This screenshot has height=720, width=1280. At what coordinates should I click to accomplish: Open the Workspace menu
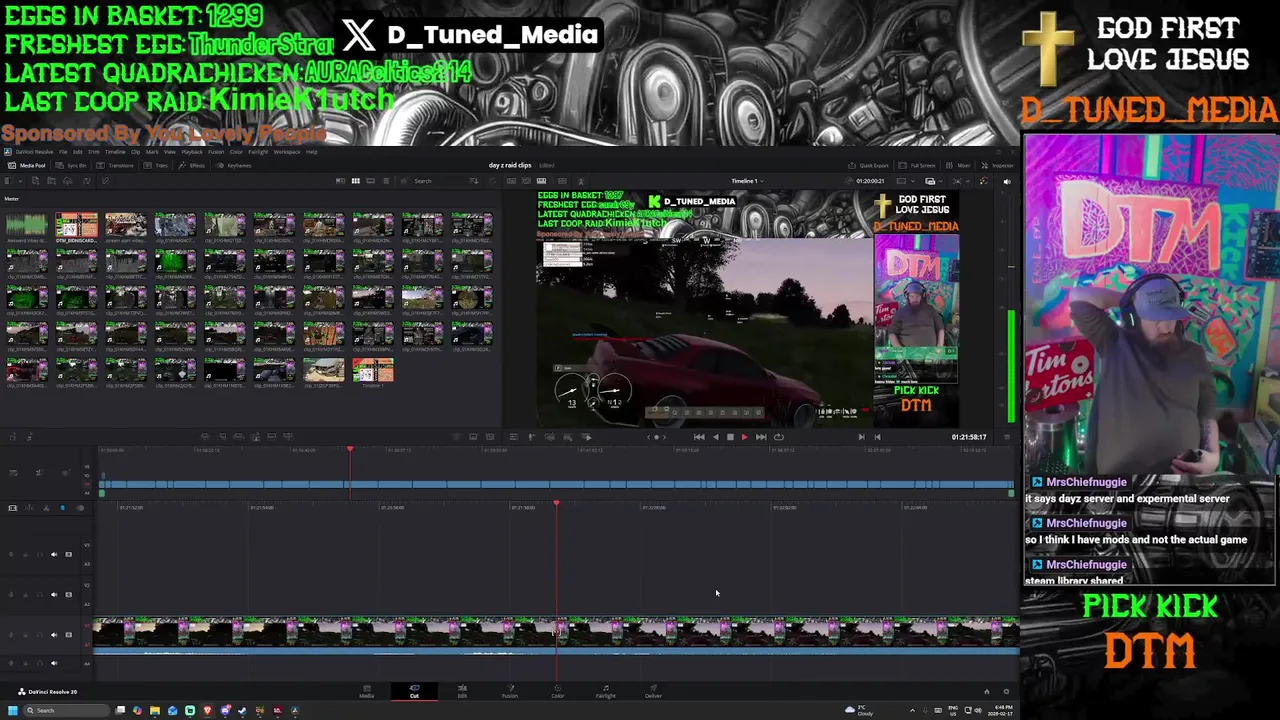click(x=287, y=152)
